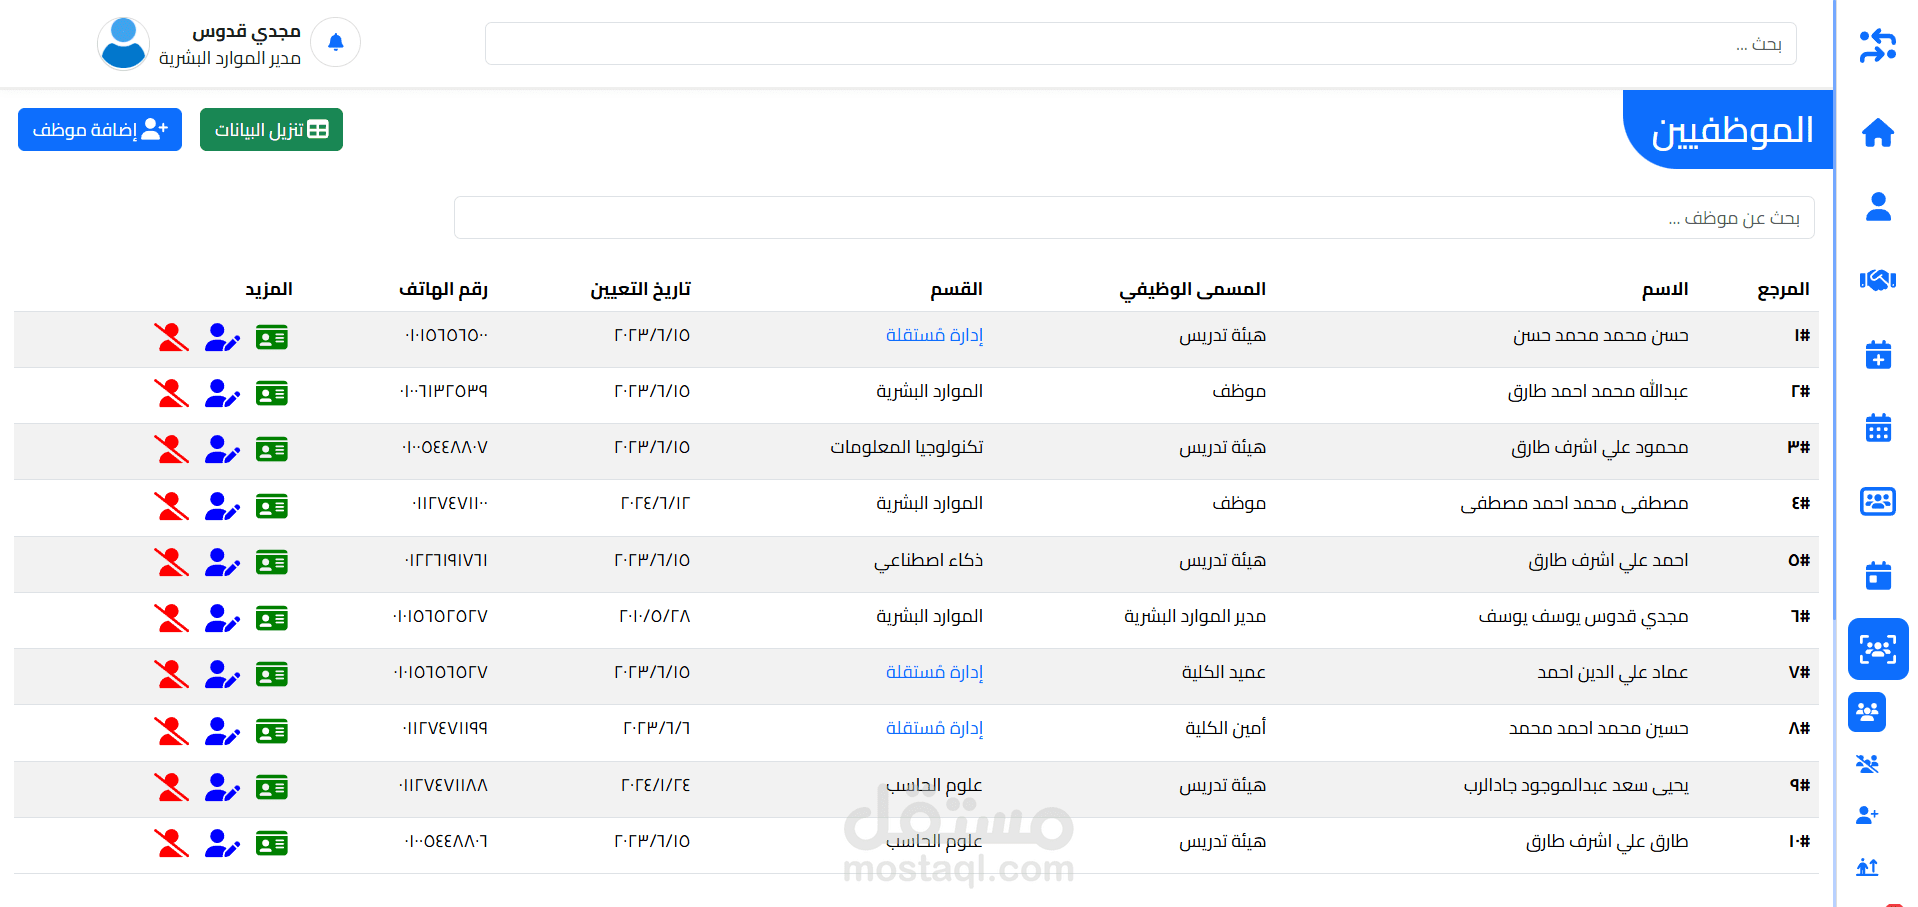Open the handshake sidebar icon
The width and height of the screenshot is (1918, 907).
coord(1878,280)
